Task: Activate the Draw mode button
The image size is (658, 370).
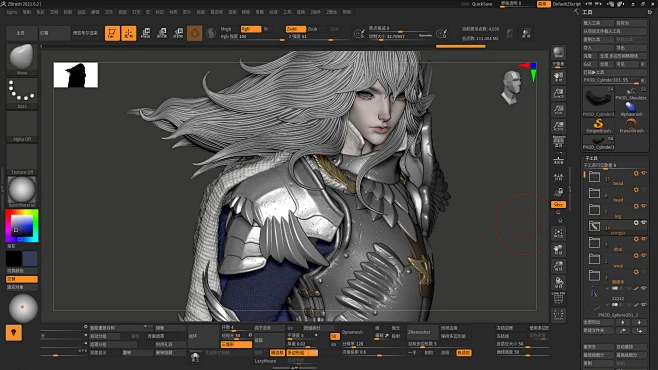Action: coord(129,33)
